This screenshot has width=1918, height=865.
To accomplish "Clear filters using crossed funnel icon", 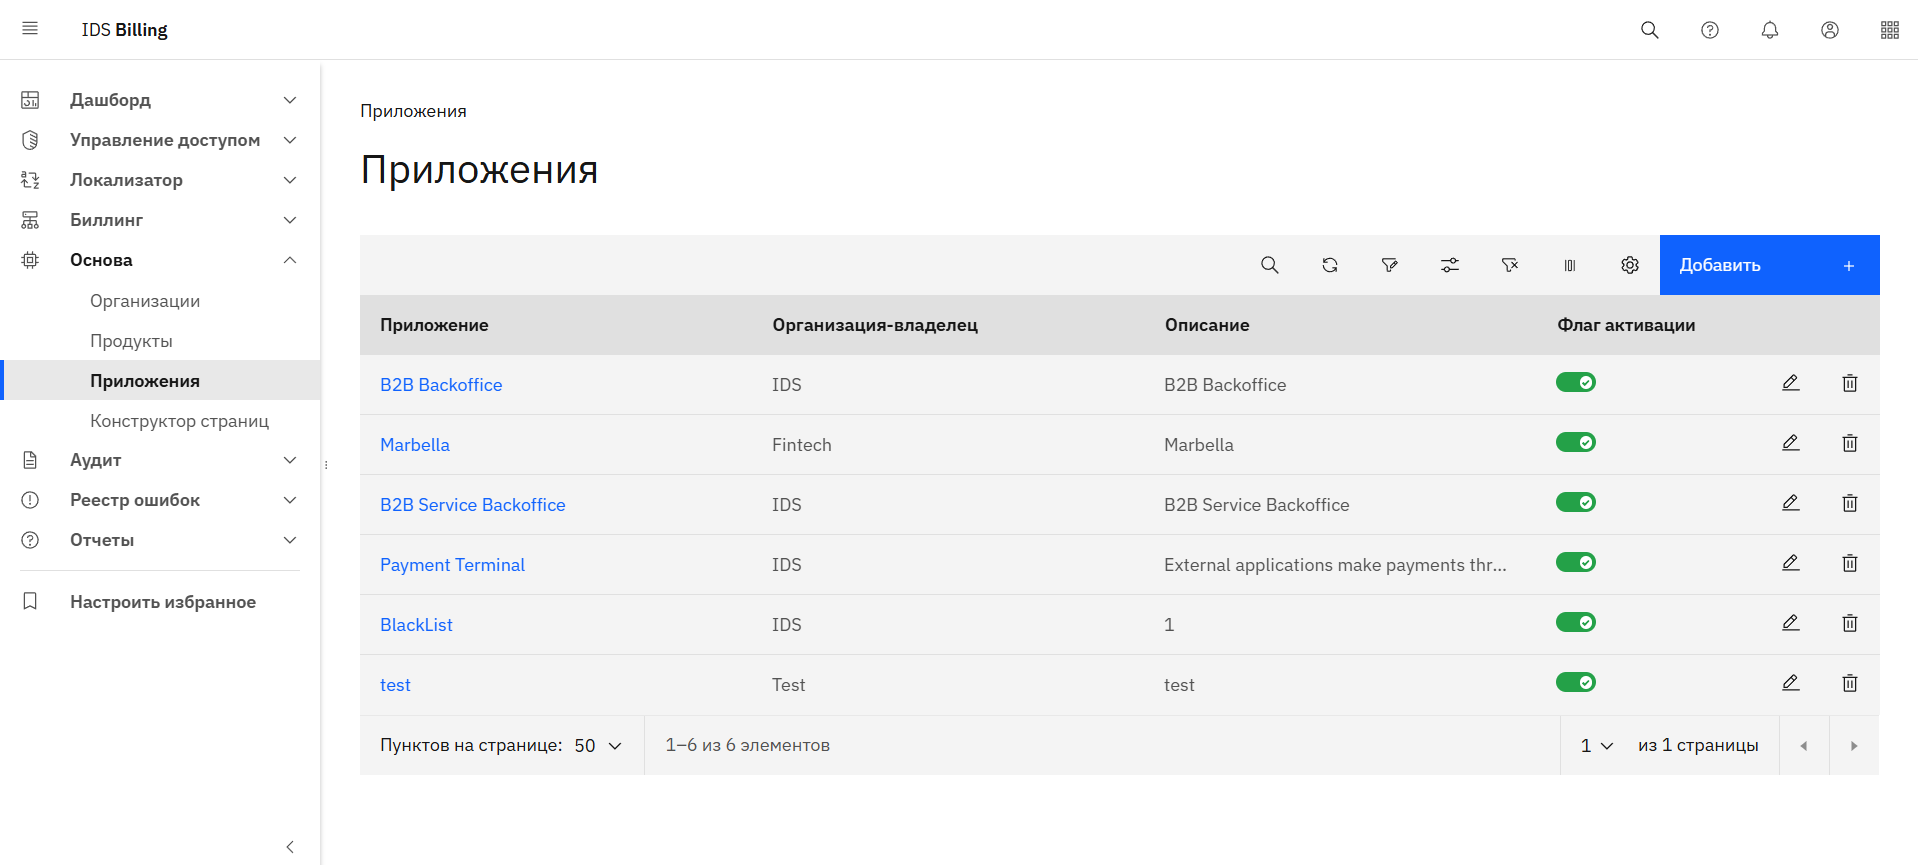I will point(1509,265).
